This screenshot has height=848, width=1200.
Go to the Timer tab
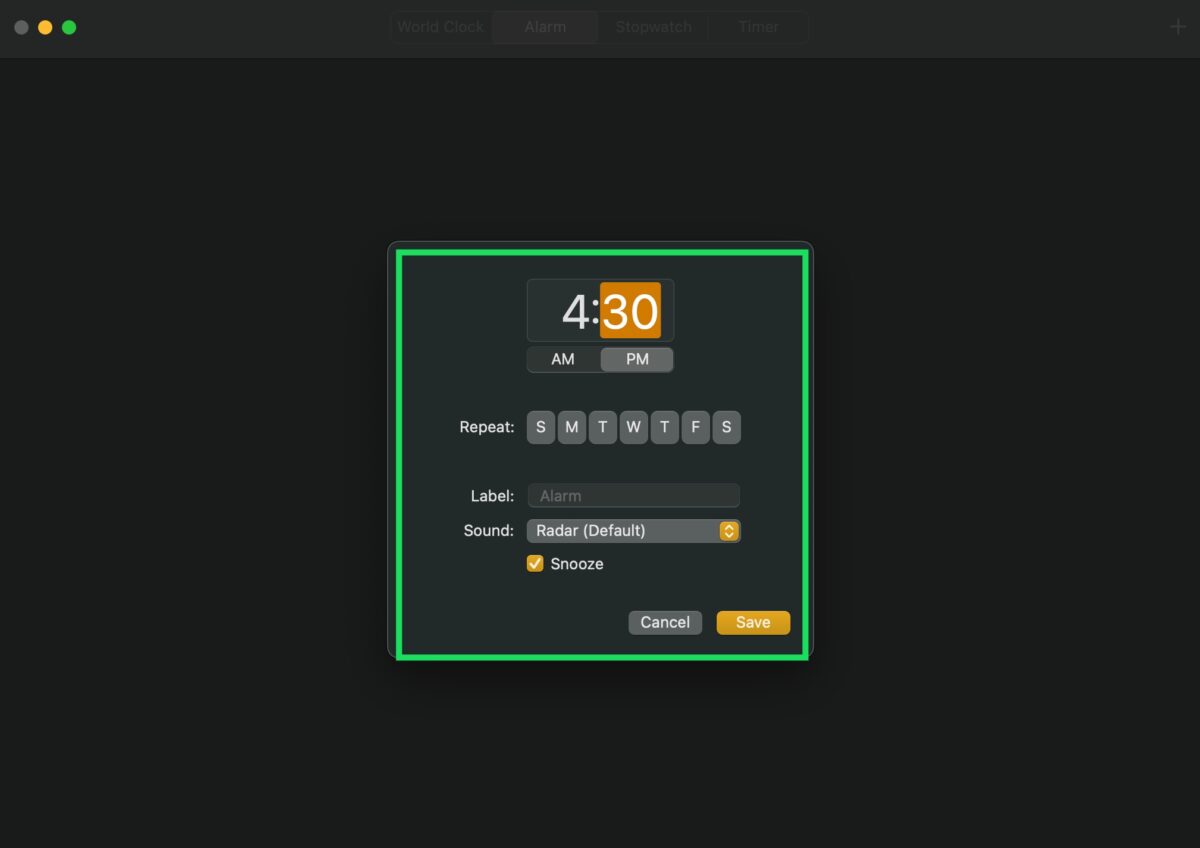758,27
